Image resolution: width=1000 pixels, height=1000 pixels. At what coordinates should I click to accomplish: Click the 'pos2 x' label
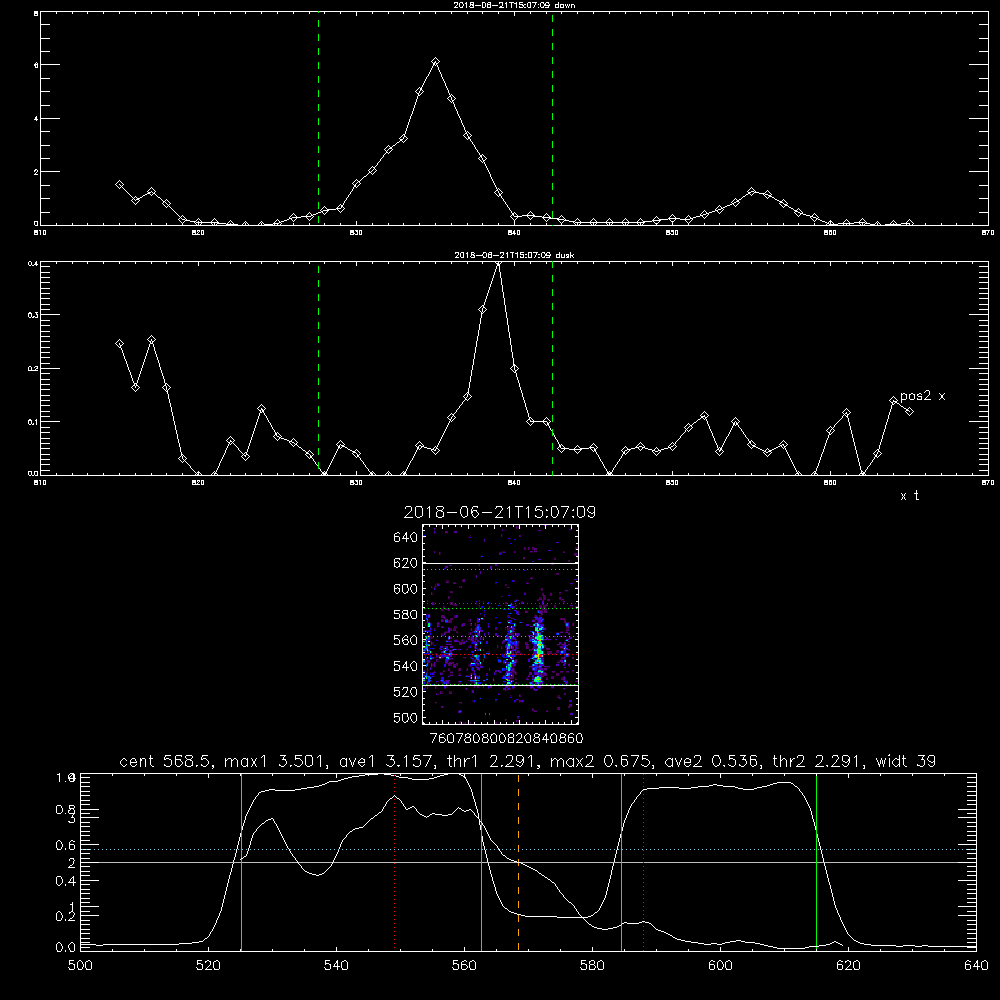click(922, 396)
